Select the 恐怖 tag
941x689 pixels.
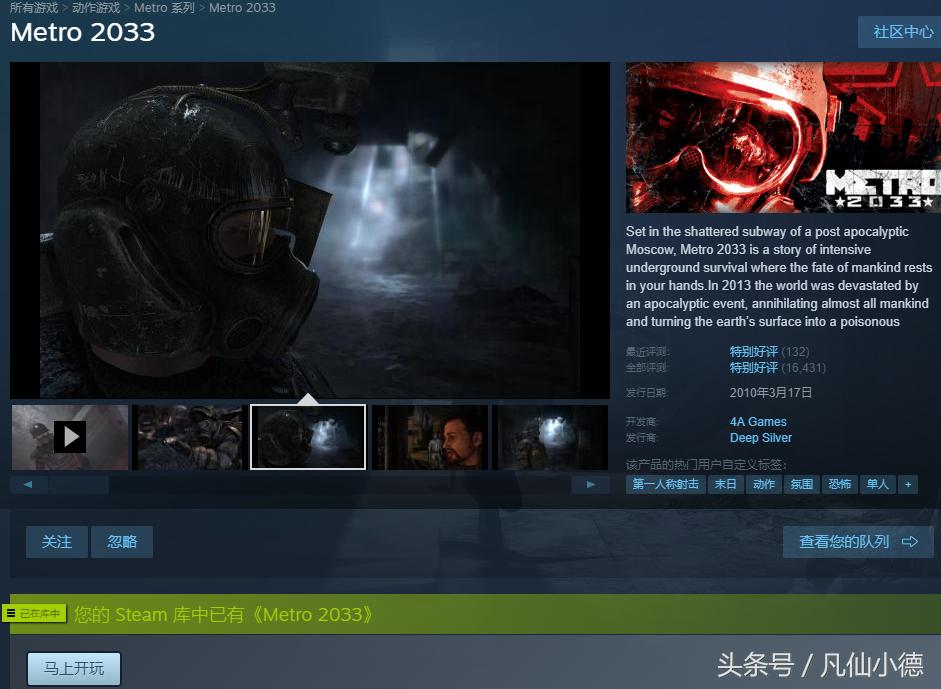pos(839,484)
